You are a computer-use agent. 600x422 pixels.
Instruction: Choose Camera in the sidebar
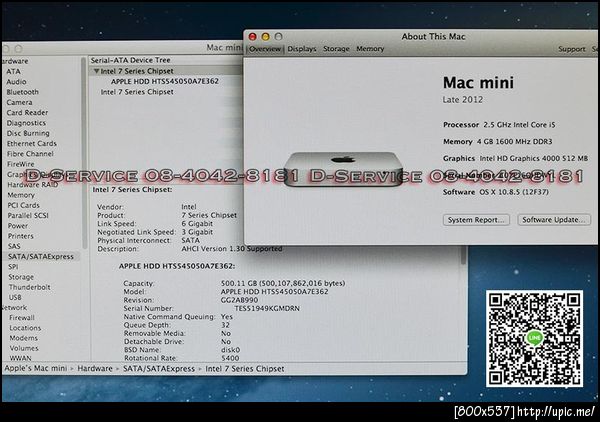(x=20, y=103)
